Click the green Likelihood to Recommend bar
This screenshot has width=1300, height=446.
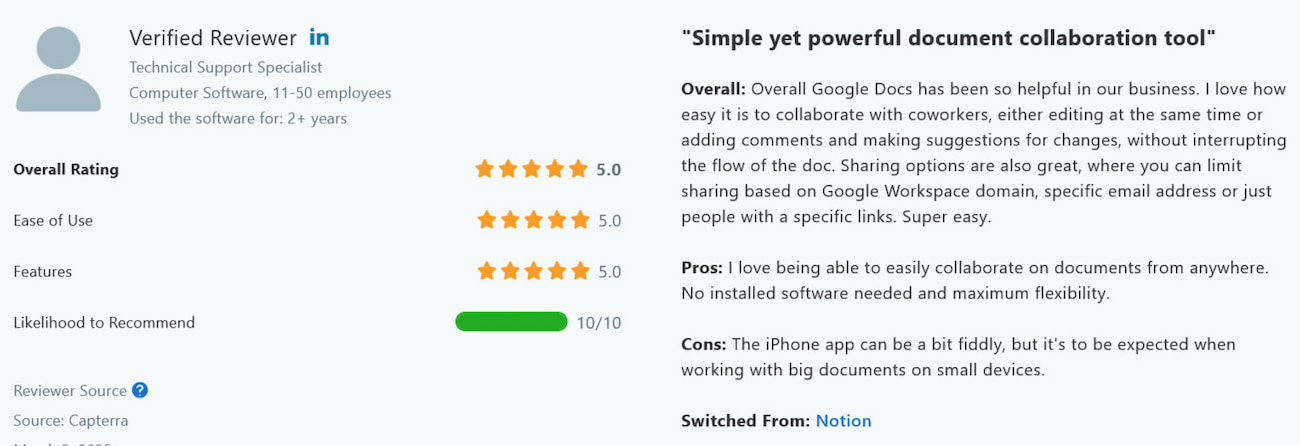(x=511, y=322)
